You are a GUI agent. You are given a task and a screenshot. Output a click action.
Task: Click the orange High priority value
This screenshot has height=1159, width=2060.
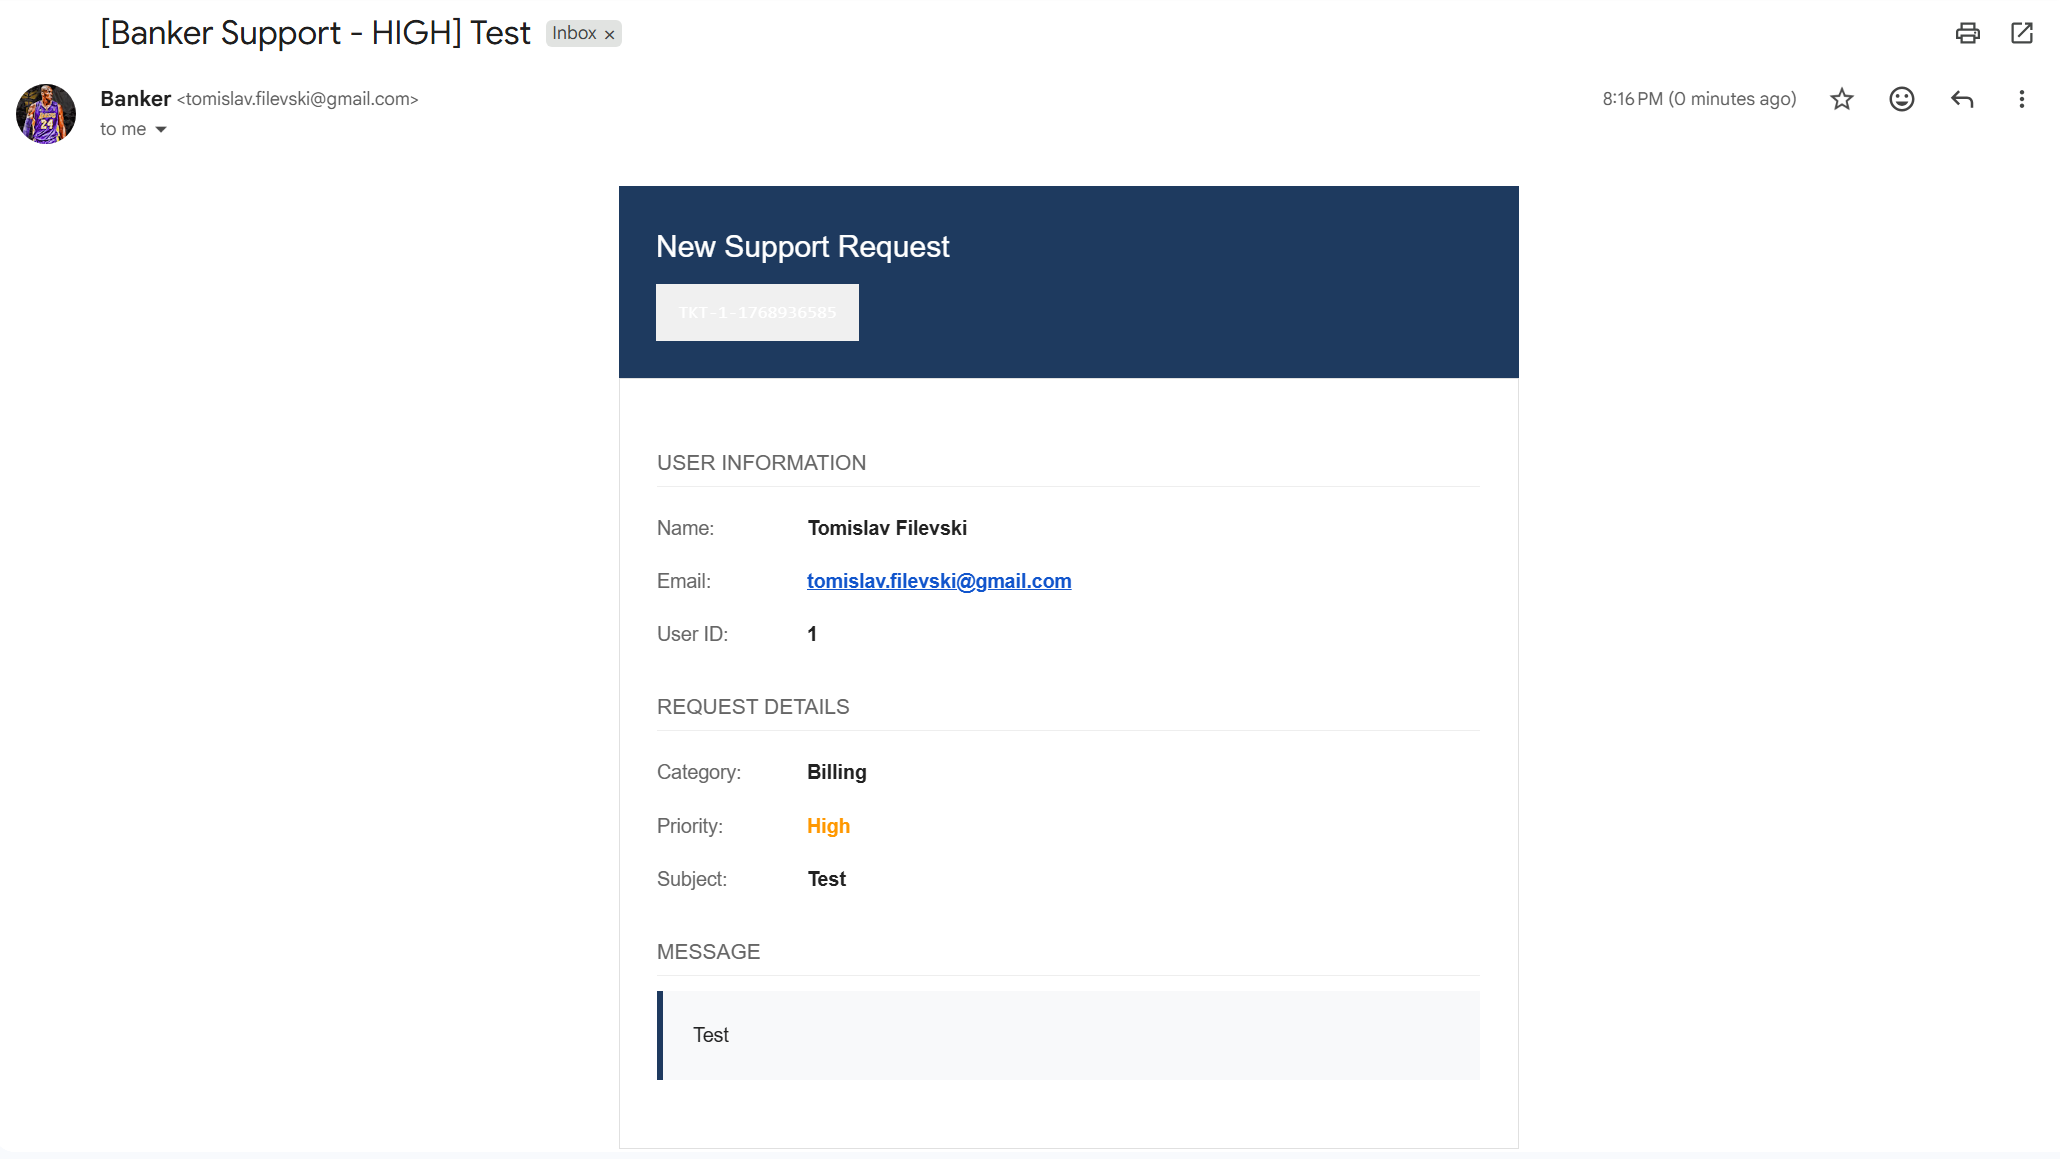click(828, 826)
